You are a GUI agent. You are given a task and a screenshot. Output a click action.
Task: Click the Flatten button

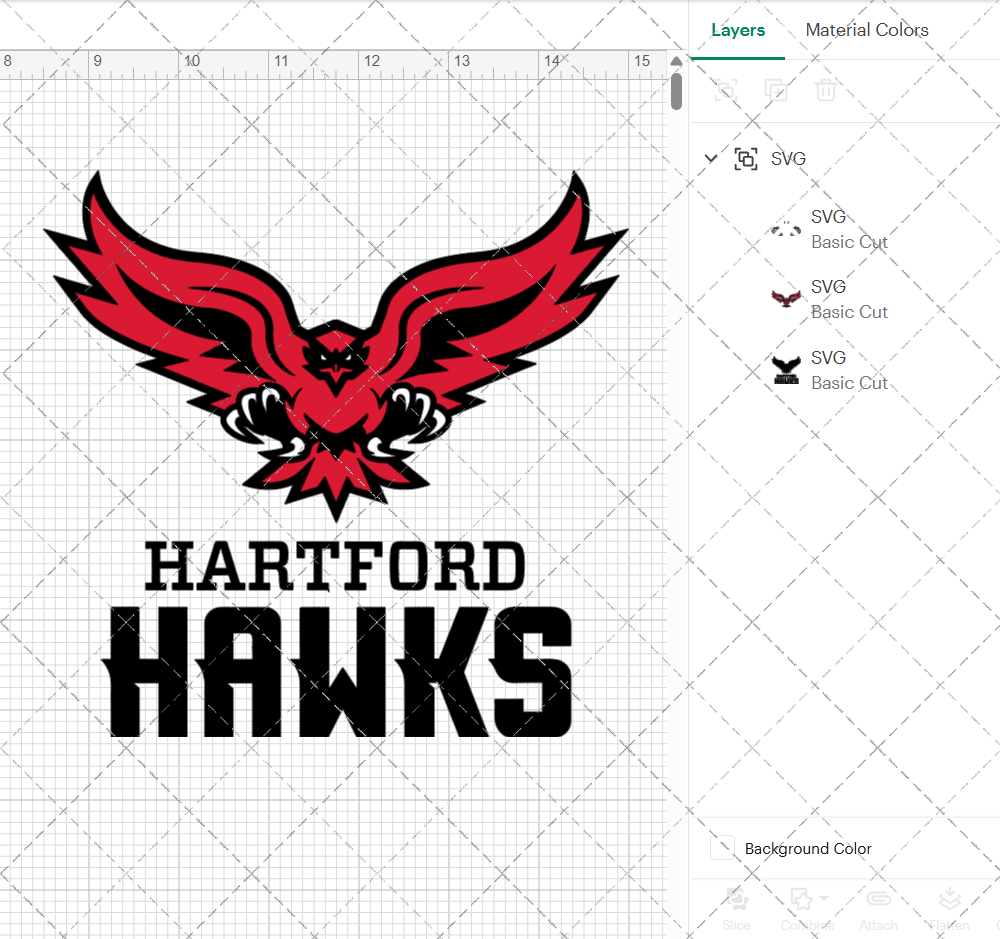pos(949,908)
